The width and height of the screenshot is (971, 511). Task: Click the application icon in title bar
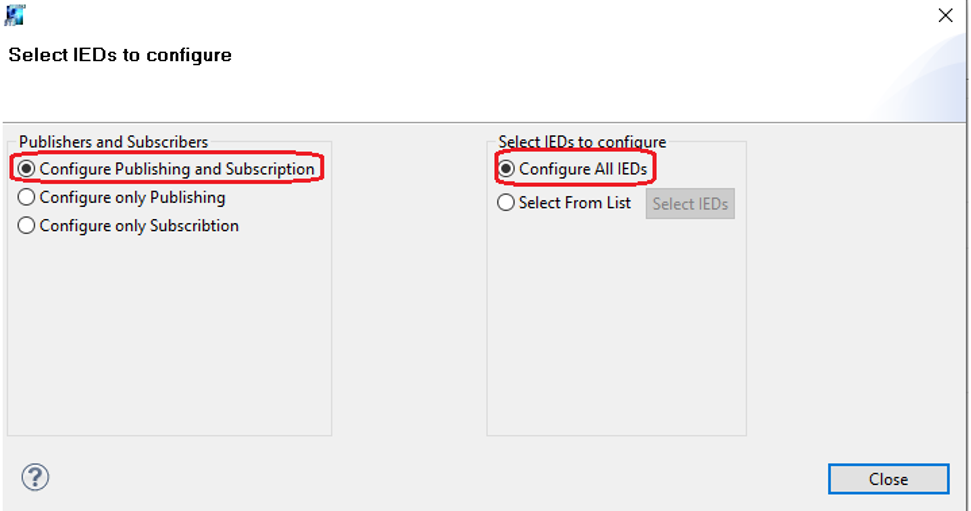[14, 15]
